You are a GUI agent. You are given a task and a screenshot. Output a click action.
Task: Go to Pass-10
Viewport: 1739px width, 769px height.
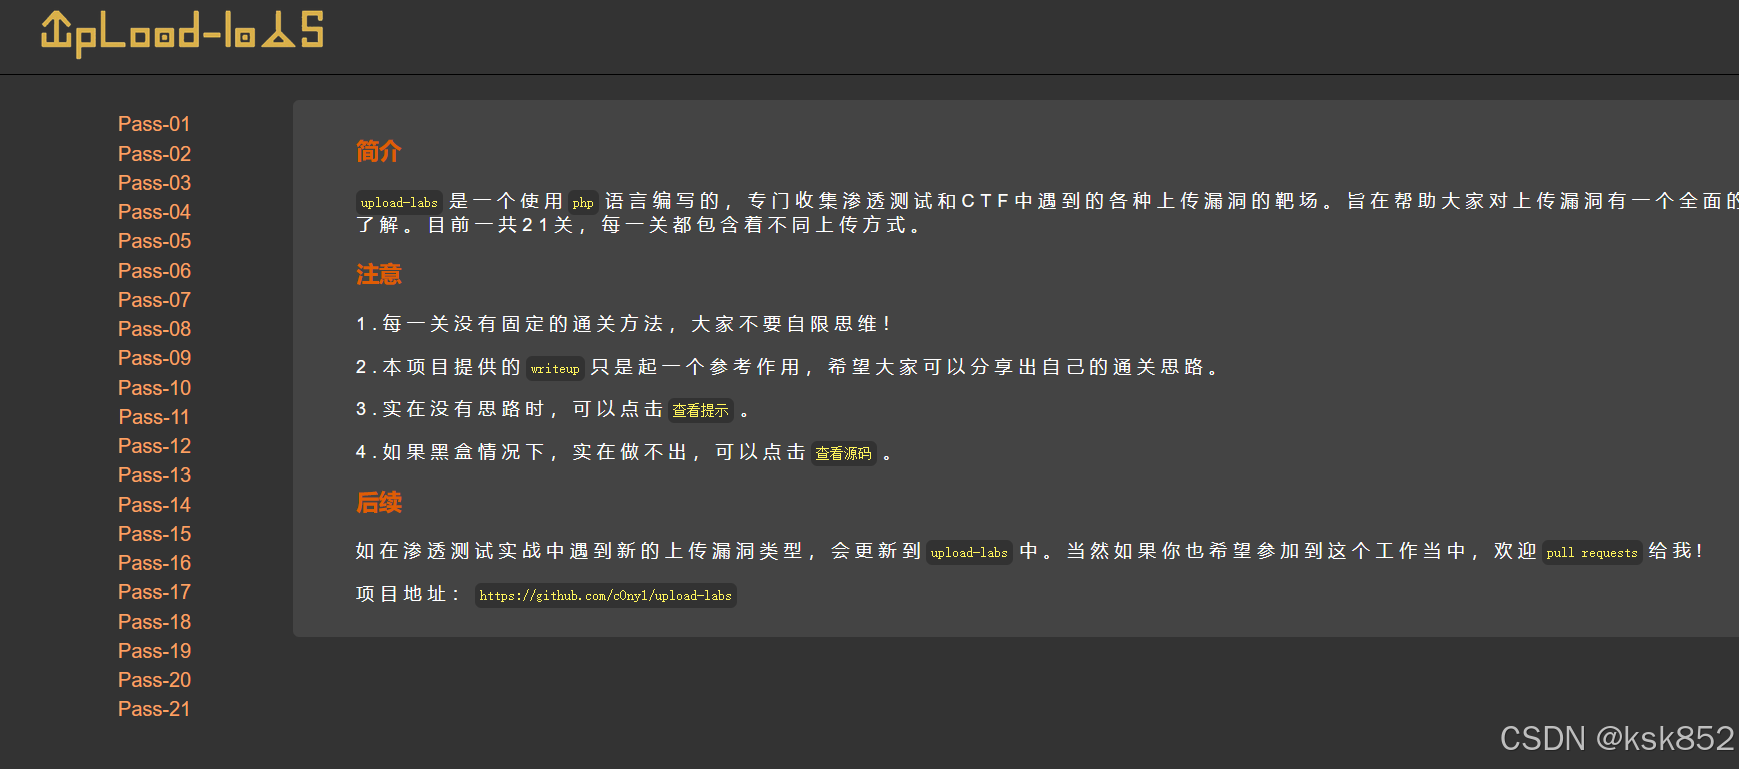click(154, 388)
